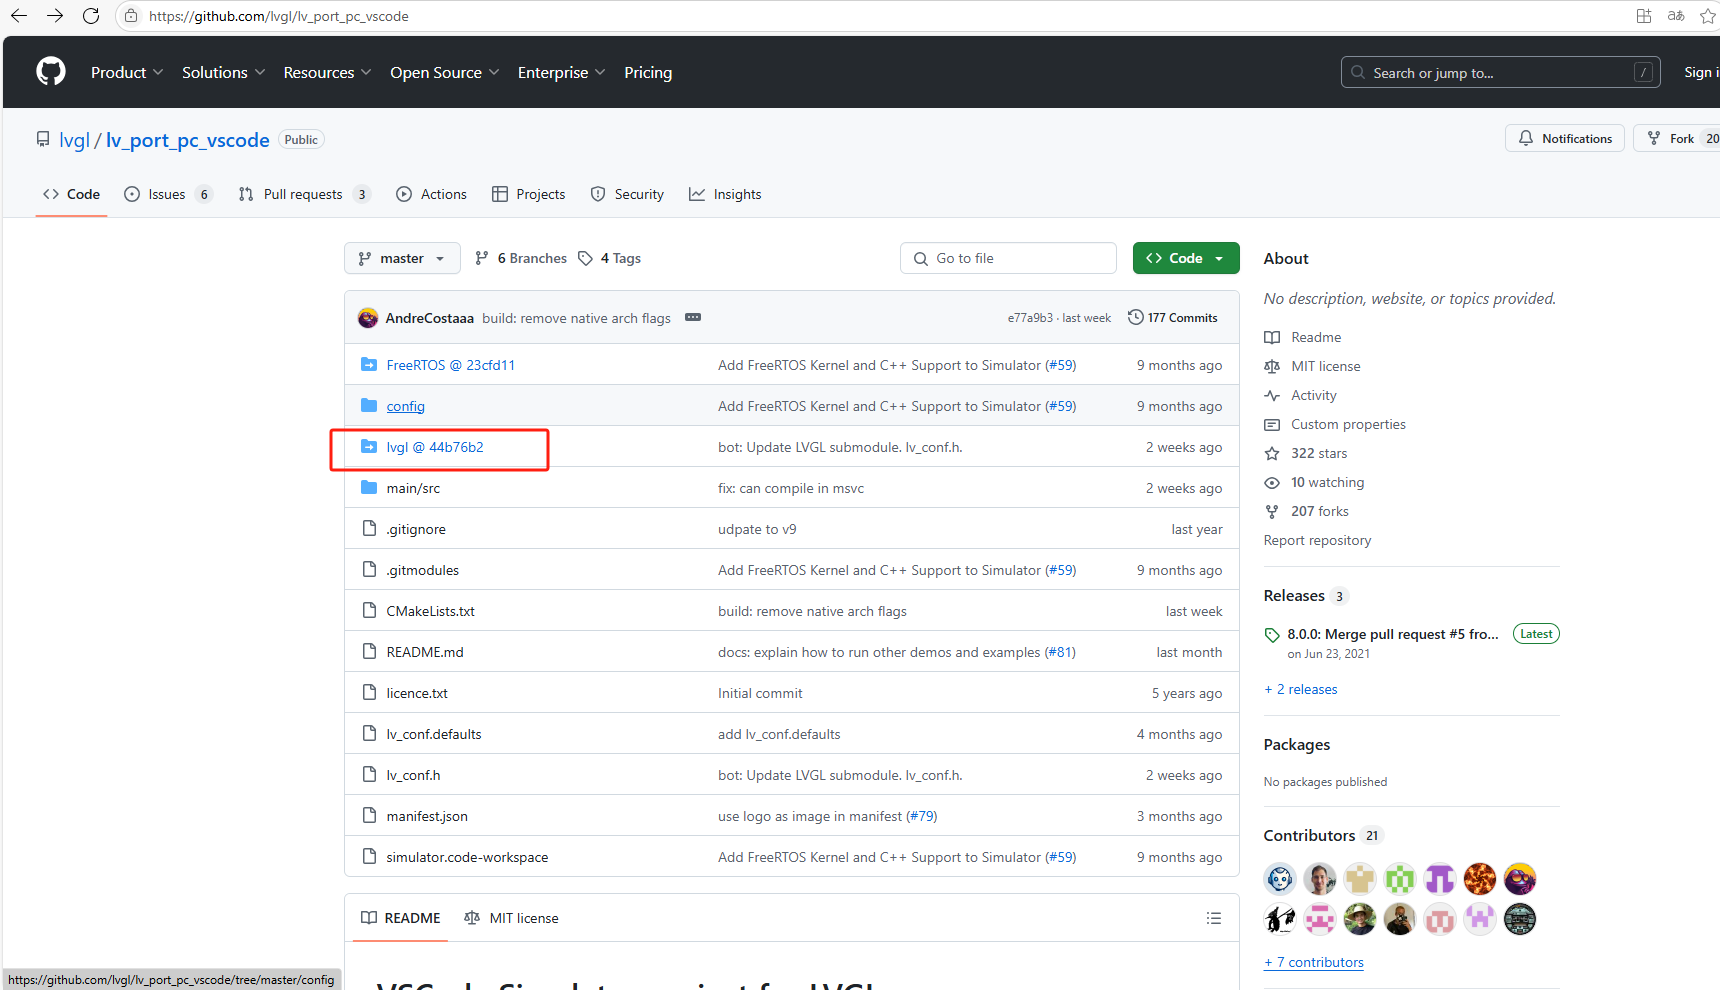Open manifest.json file
The image size is (1720, 990).
point(427,816)
